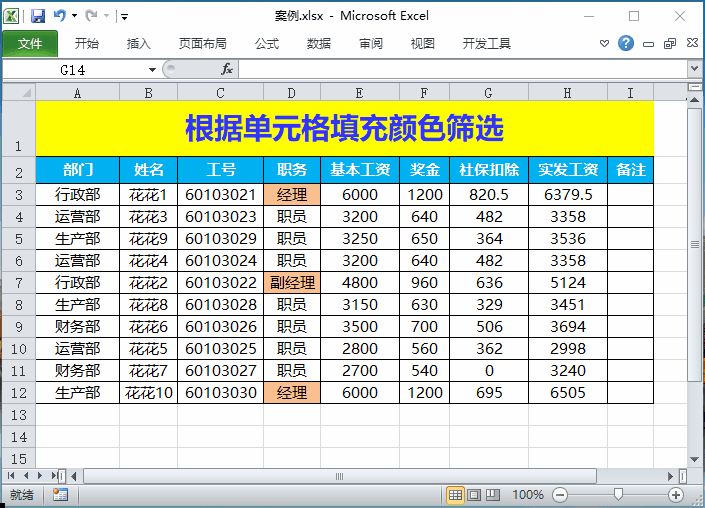Click the fx insert function icon
This screenshot has width=705, height=508.
coord(227,69)
